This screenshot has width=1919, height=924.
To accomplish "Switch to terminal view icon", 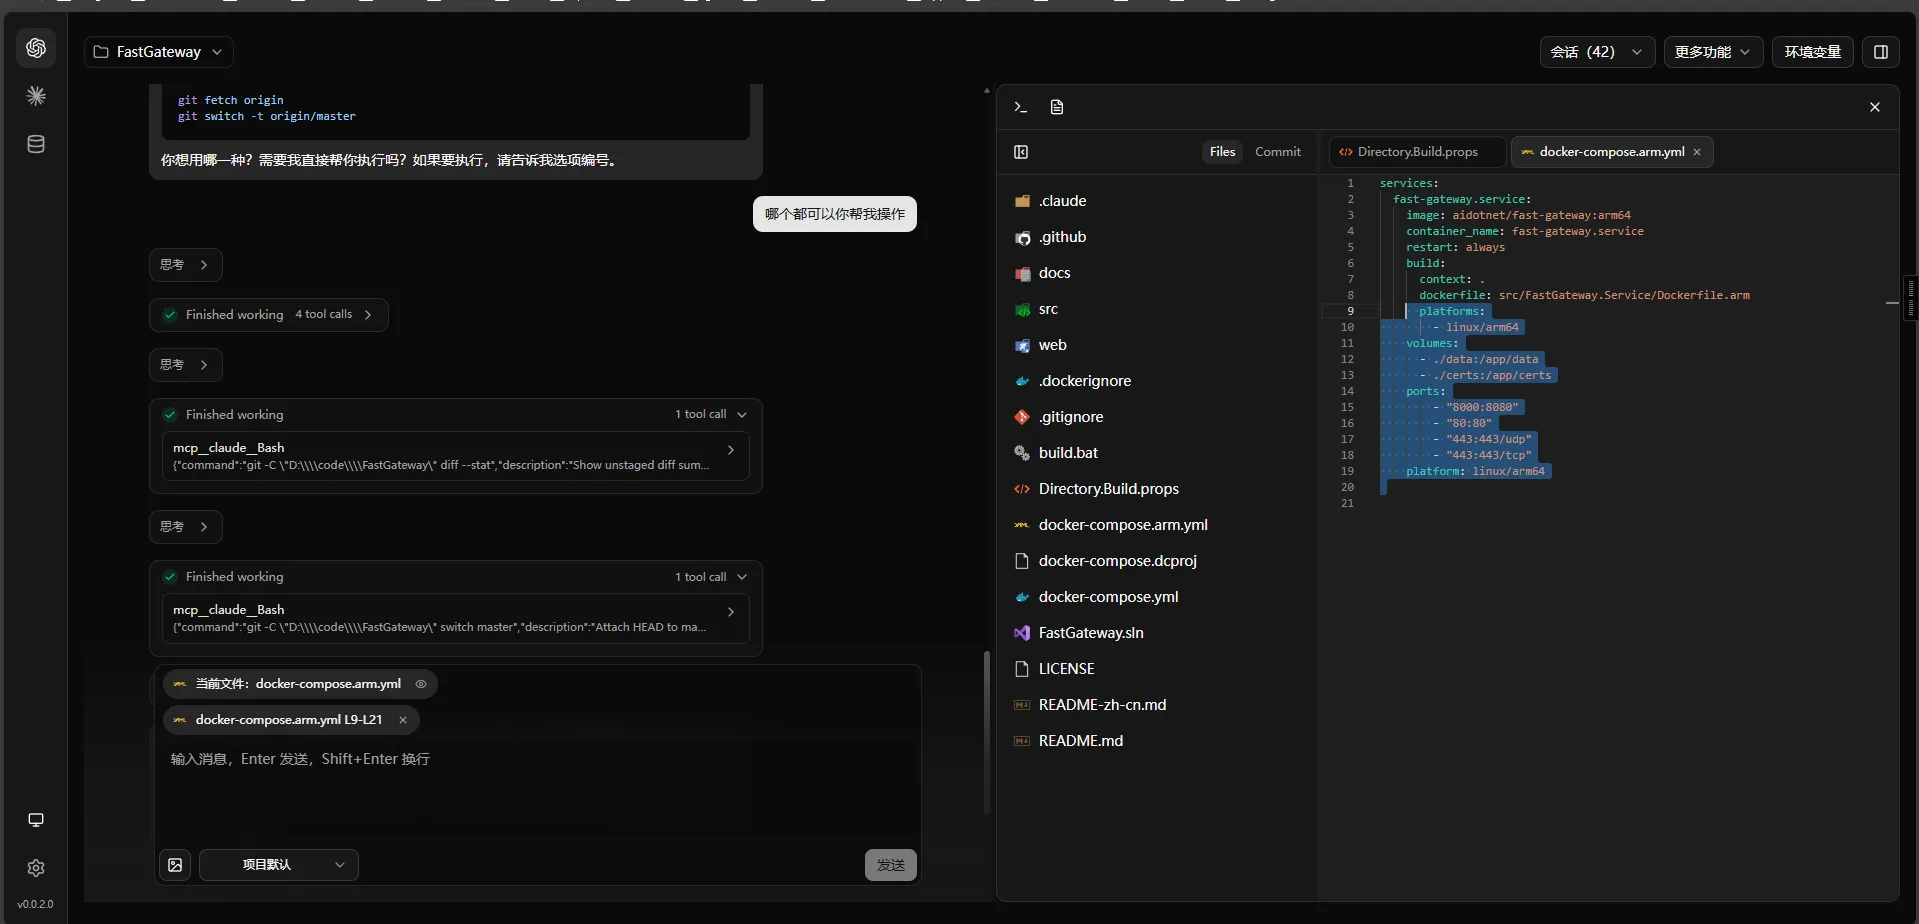I will click(x=1020, y=107).
